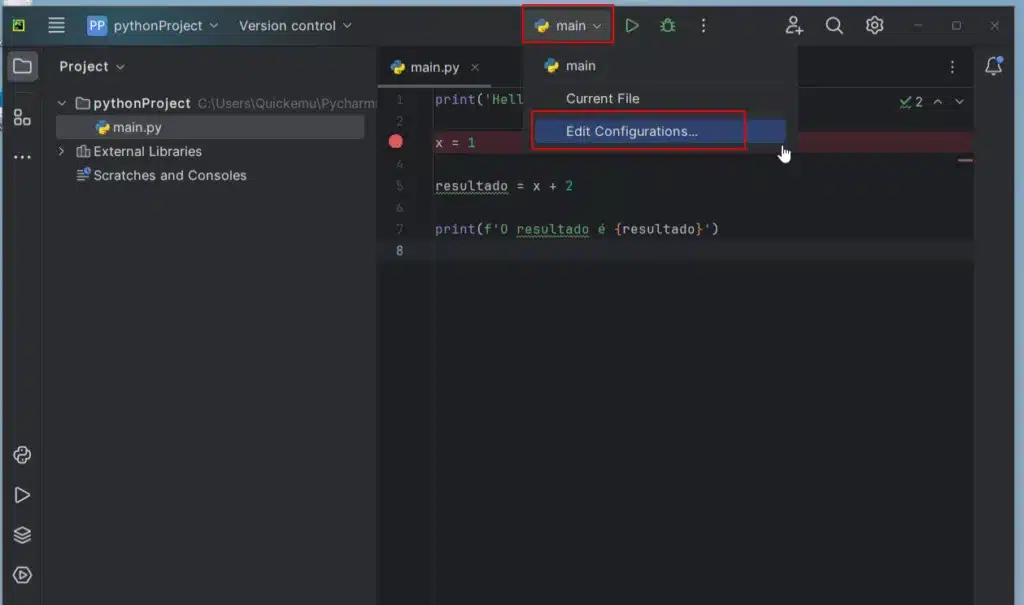Open the Project view dropdown

91,67
